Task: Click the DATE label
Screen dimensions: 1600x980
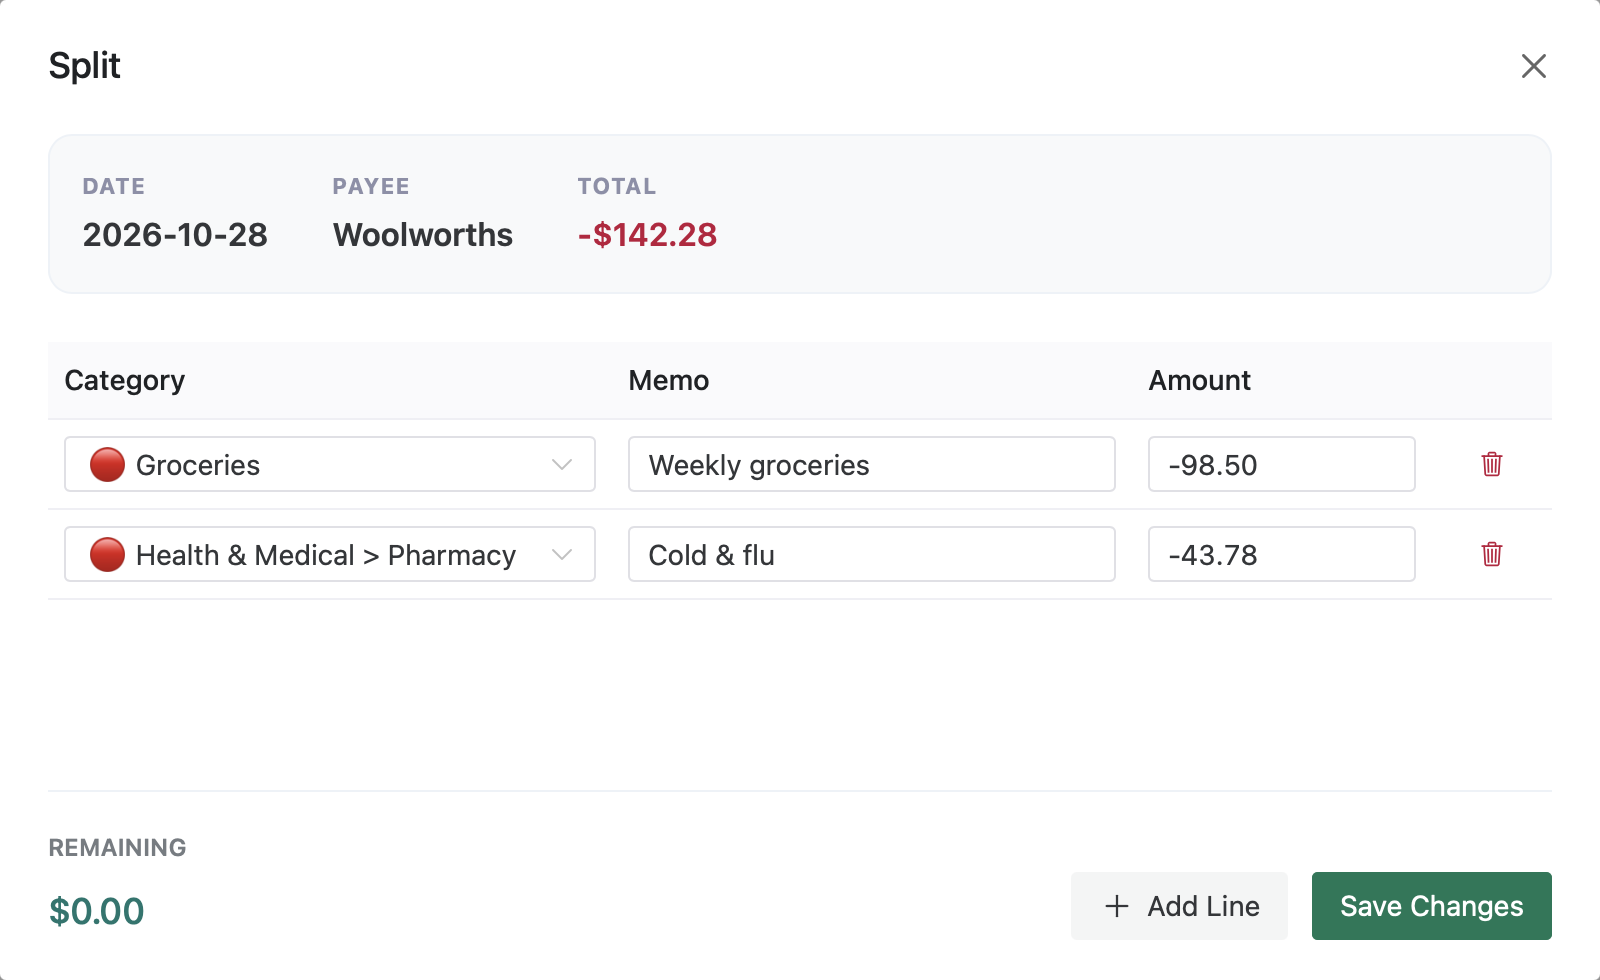Action: pos(114,186)
